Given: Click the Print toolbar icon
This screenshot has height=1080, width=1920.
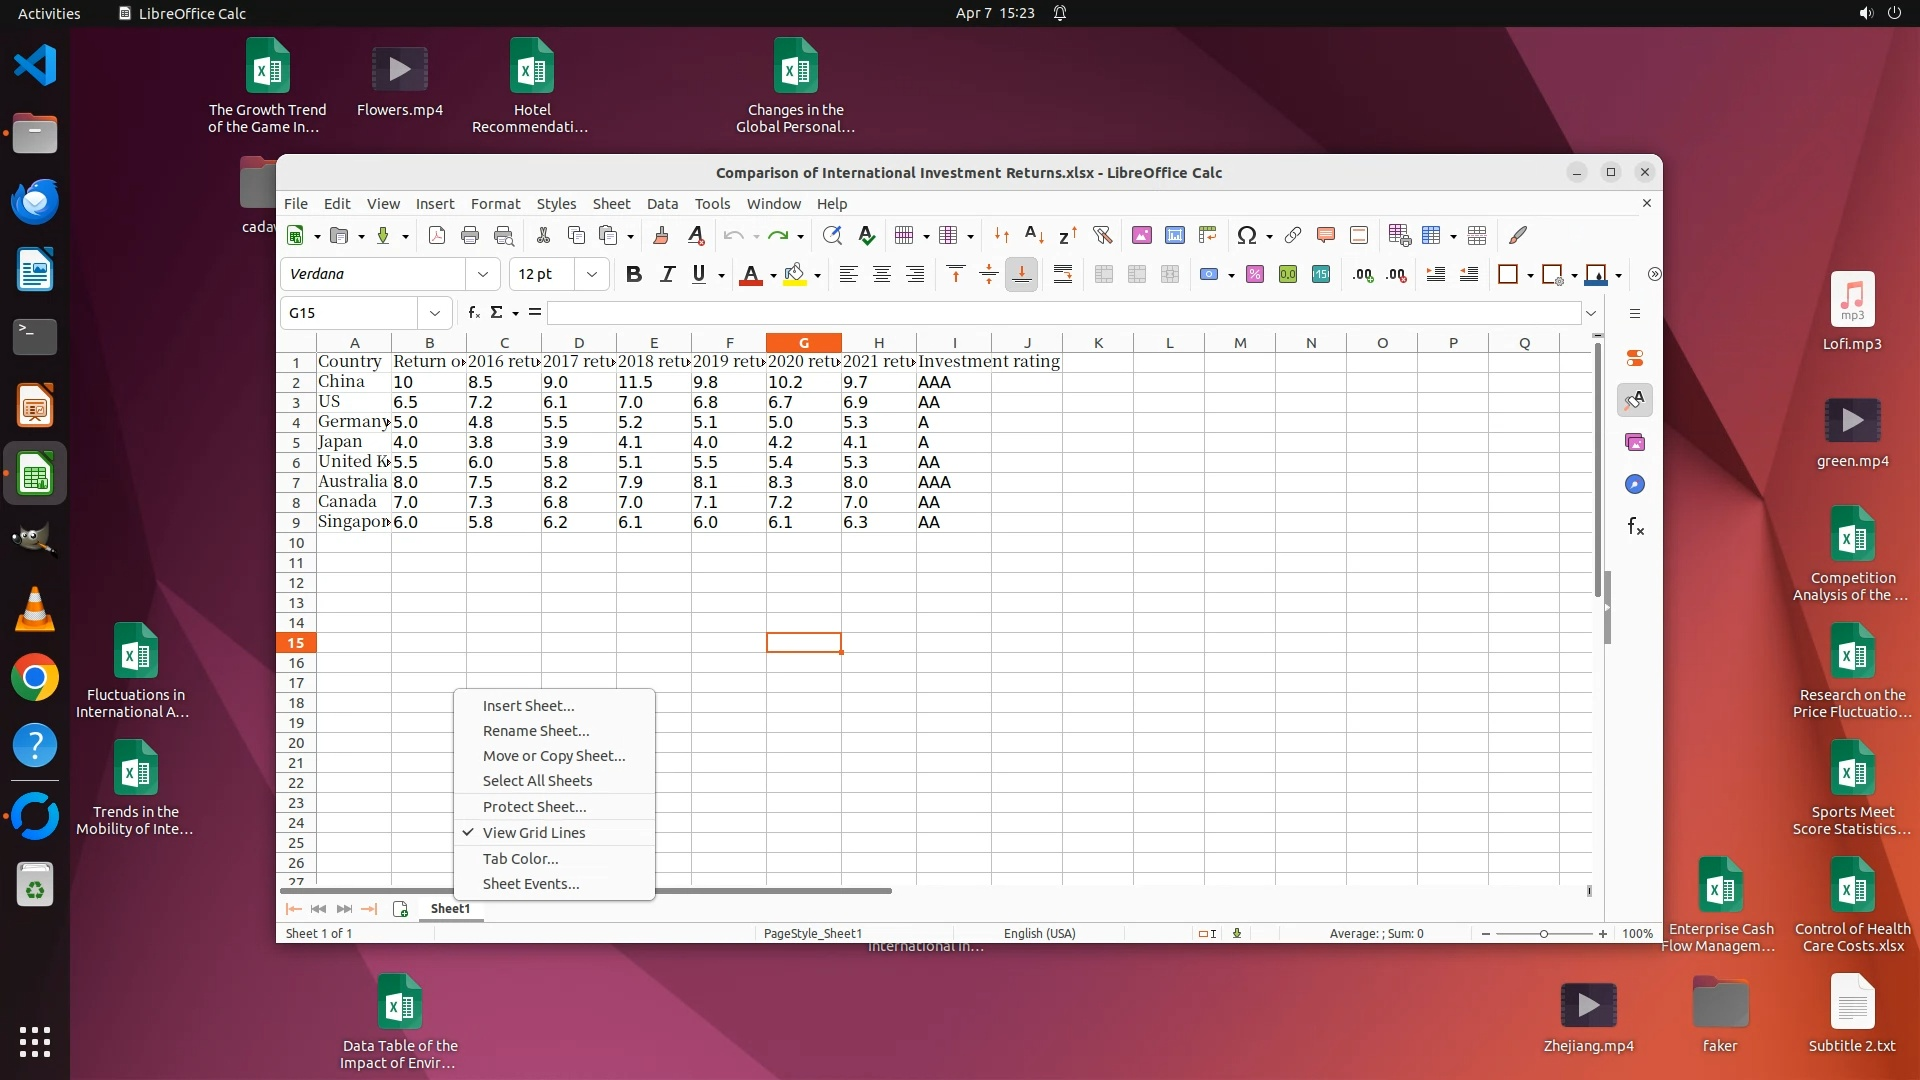Looking at the screenshot, I should pos(470,235).
